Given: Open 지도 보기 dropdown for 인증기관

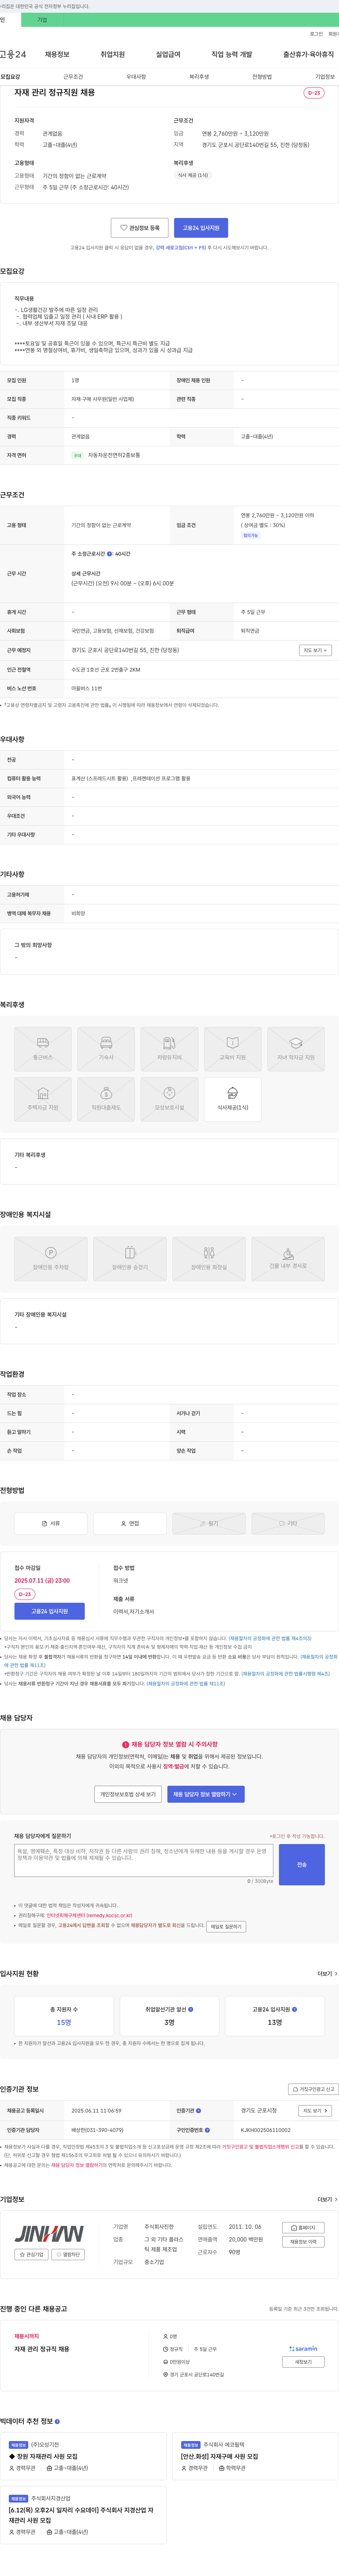Looking at the screenshot, I should pyautogui.click(x=315, y=2111).
